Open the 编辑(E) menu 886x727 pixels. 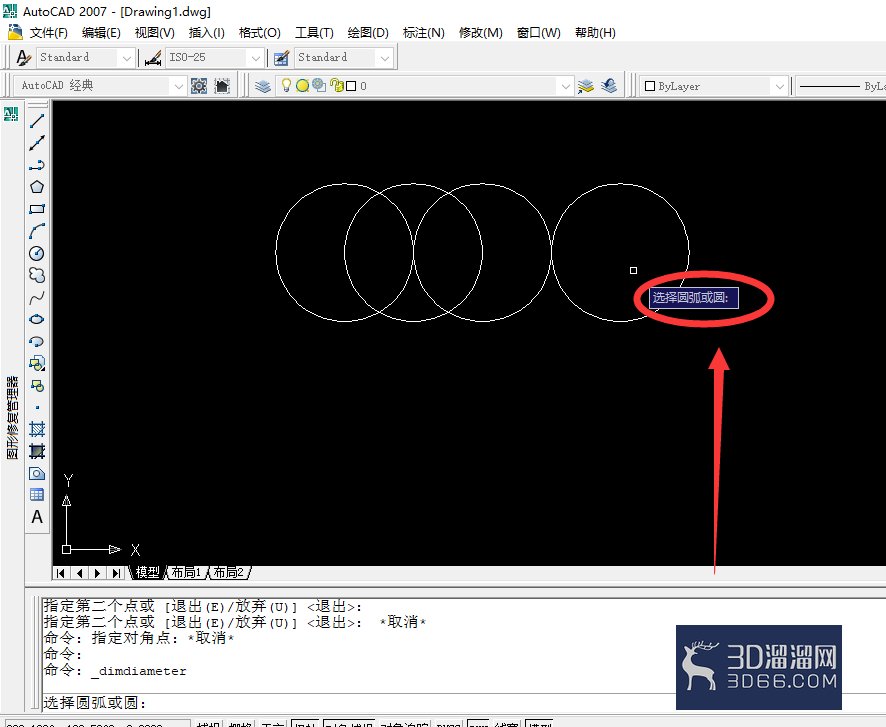[101, 33]
